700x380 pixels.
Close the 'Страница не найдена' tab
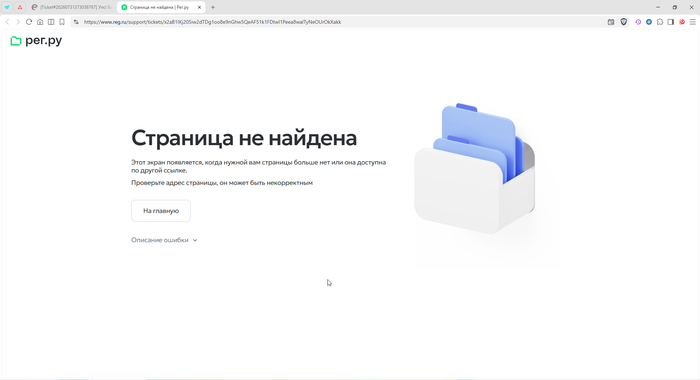[199, 7]
